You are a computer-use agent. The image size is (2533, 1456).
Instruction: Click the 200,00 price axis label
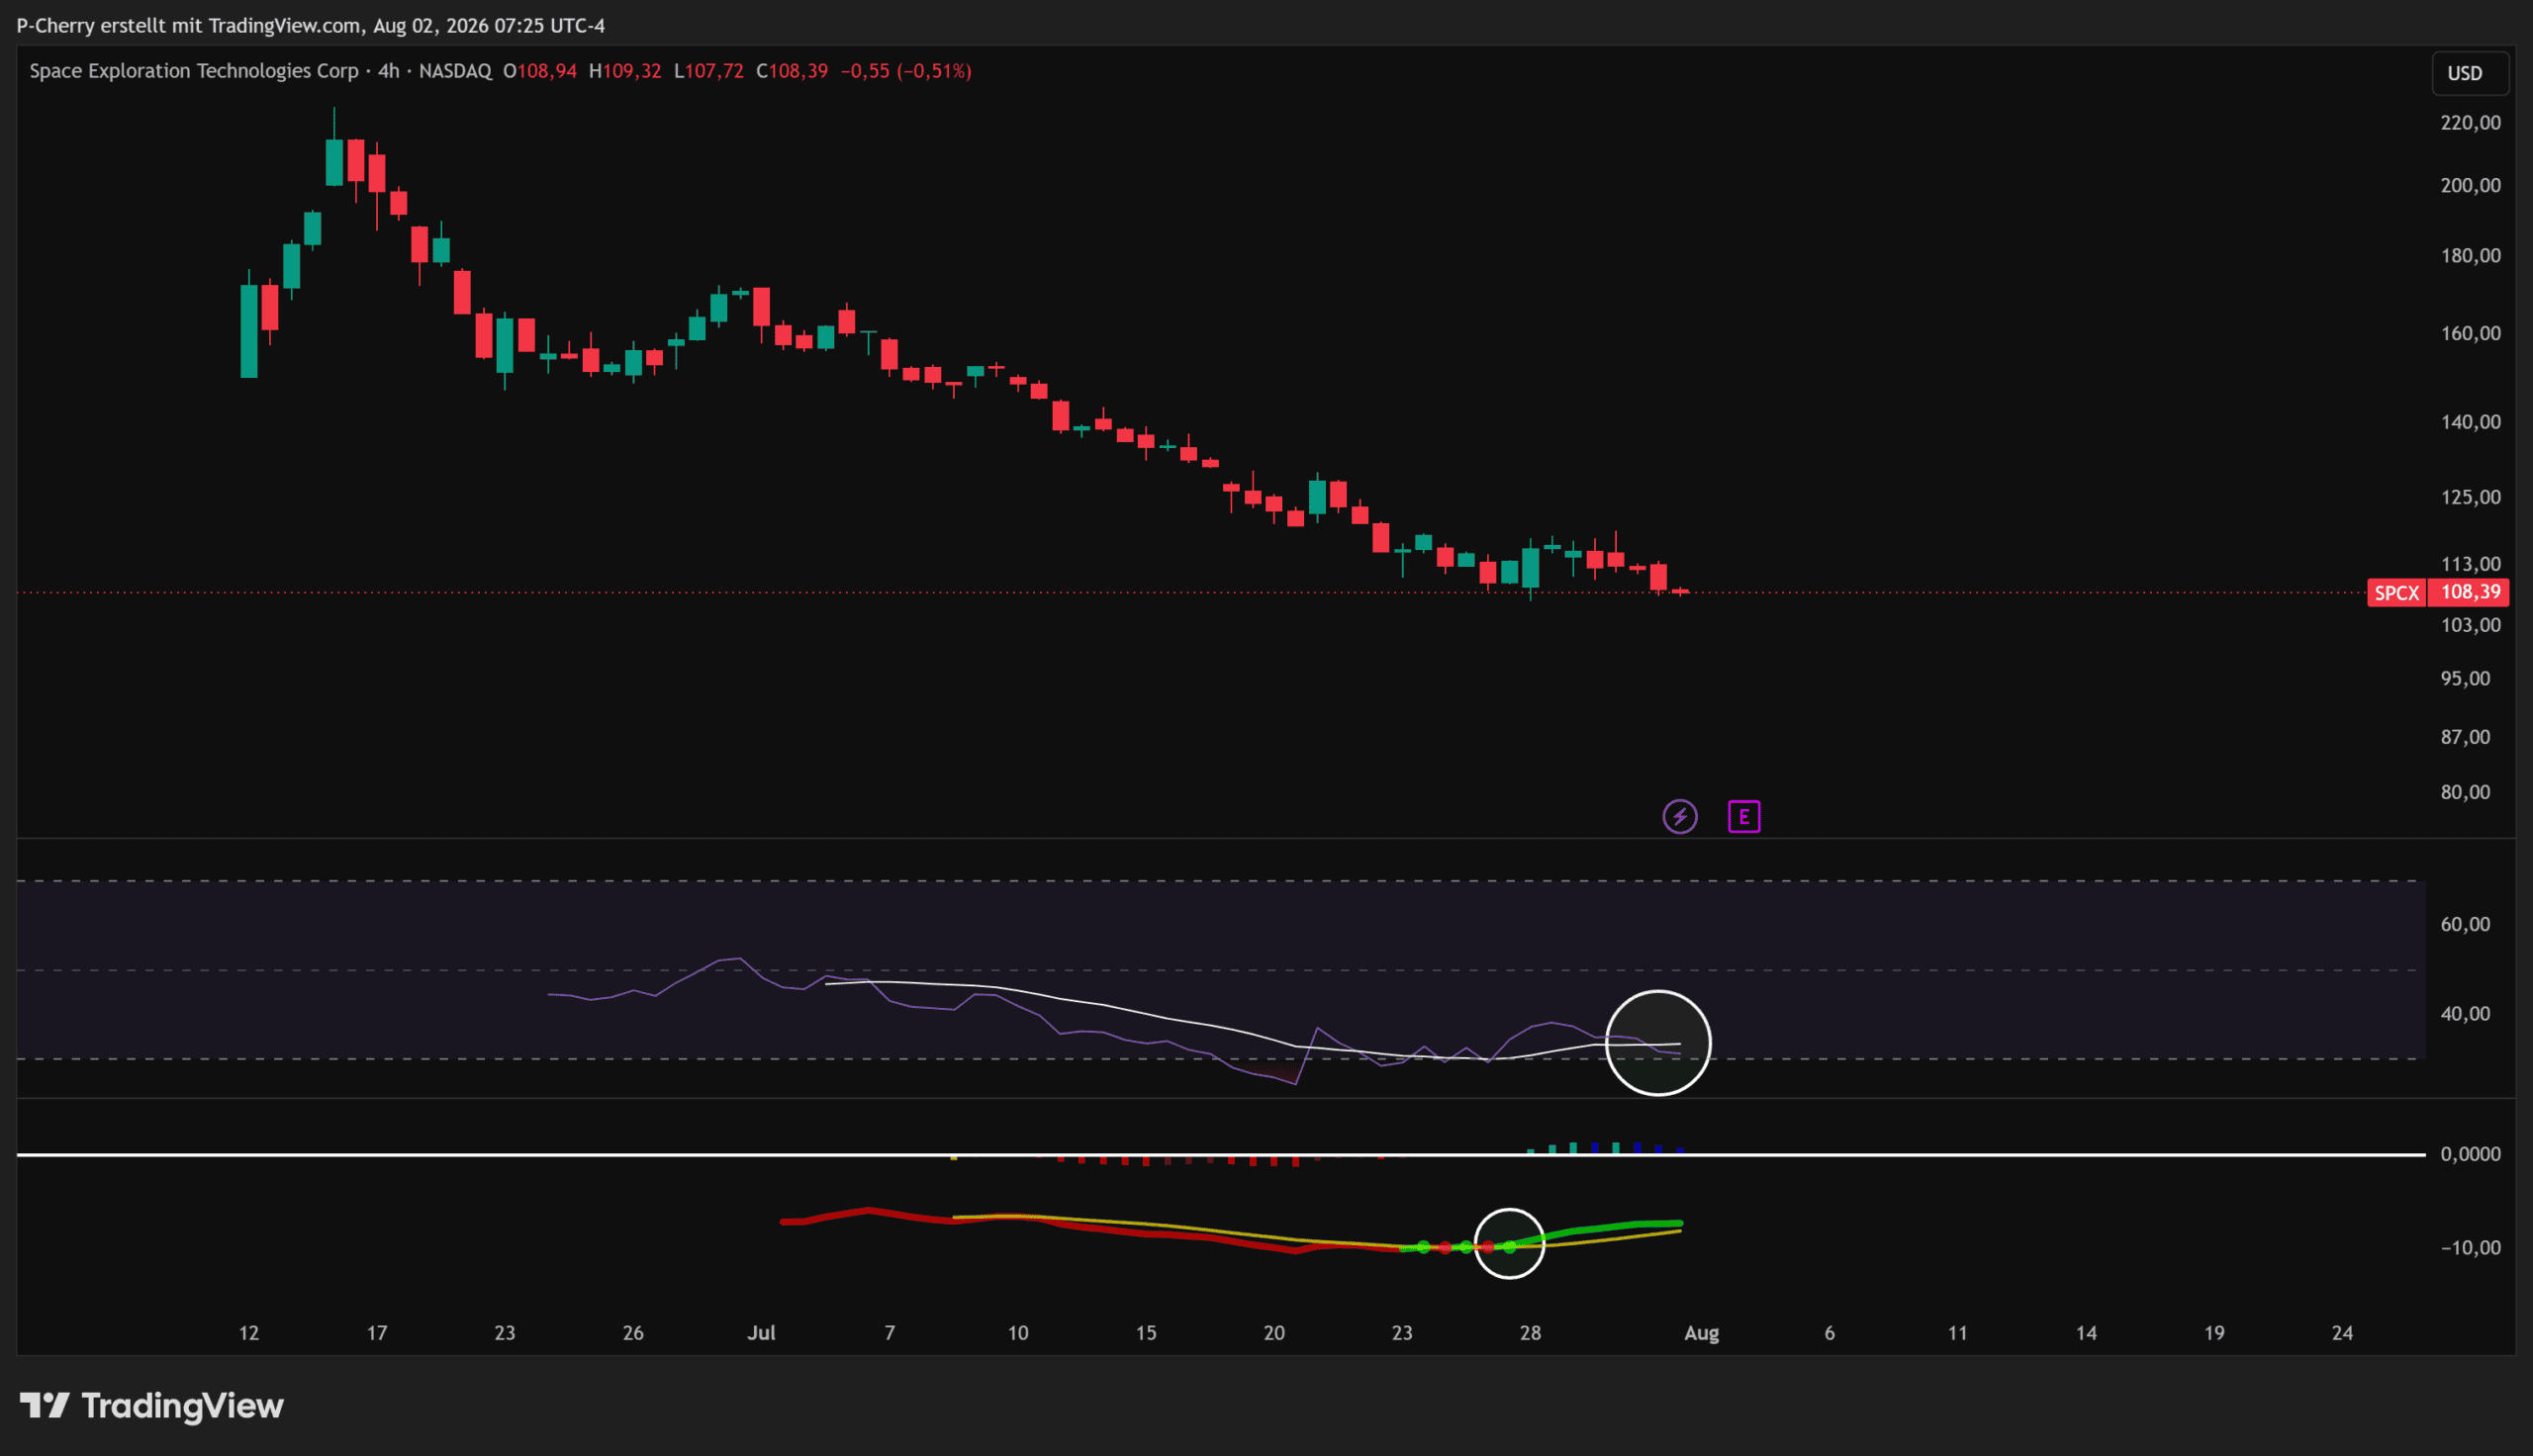[2470, 185]
